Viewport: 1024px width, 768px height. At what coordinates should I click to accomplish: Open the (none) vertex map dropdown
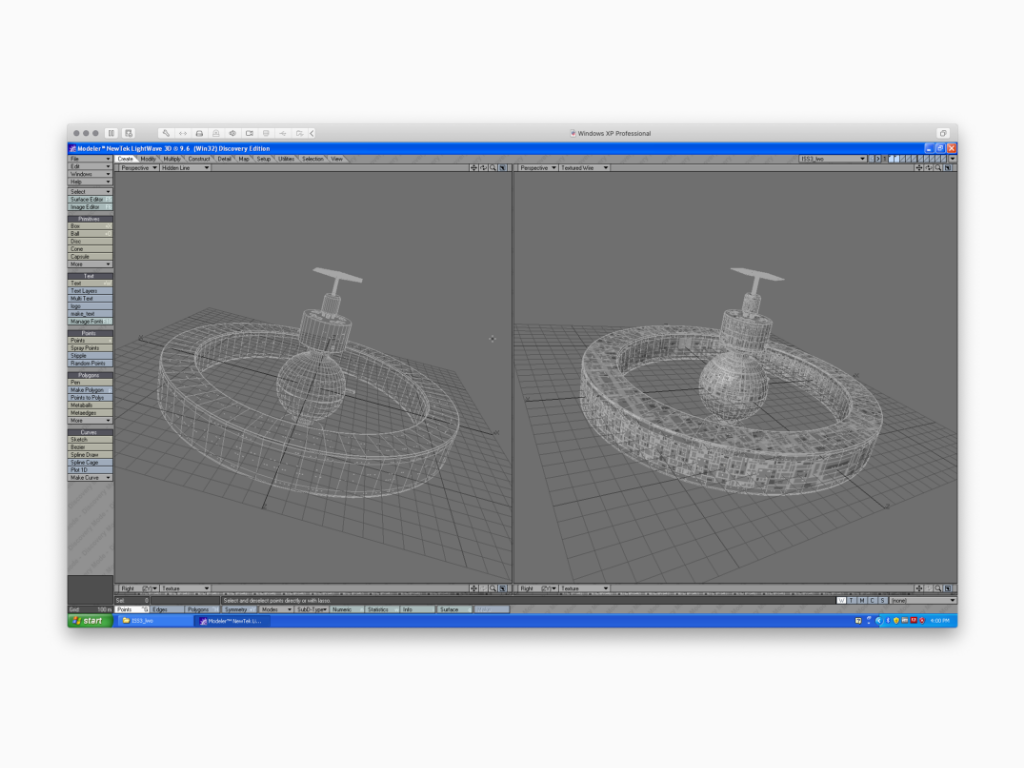[x=923, y=600]
